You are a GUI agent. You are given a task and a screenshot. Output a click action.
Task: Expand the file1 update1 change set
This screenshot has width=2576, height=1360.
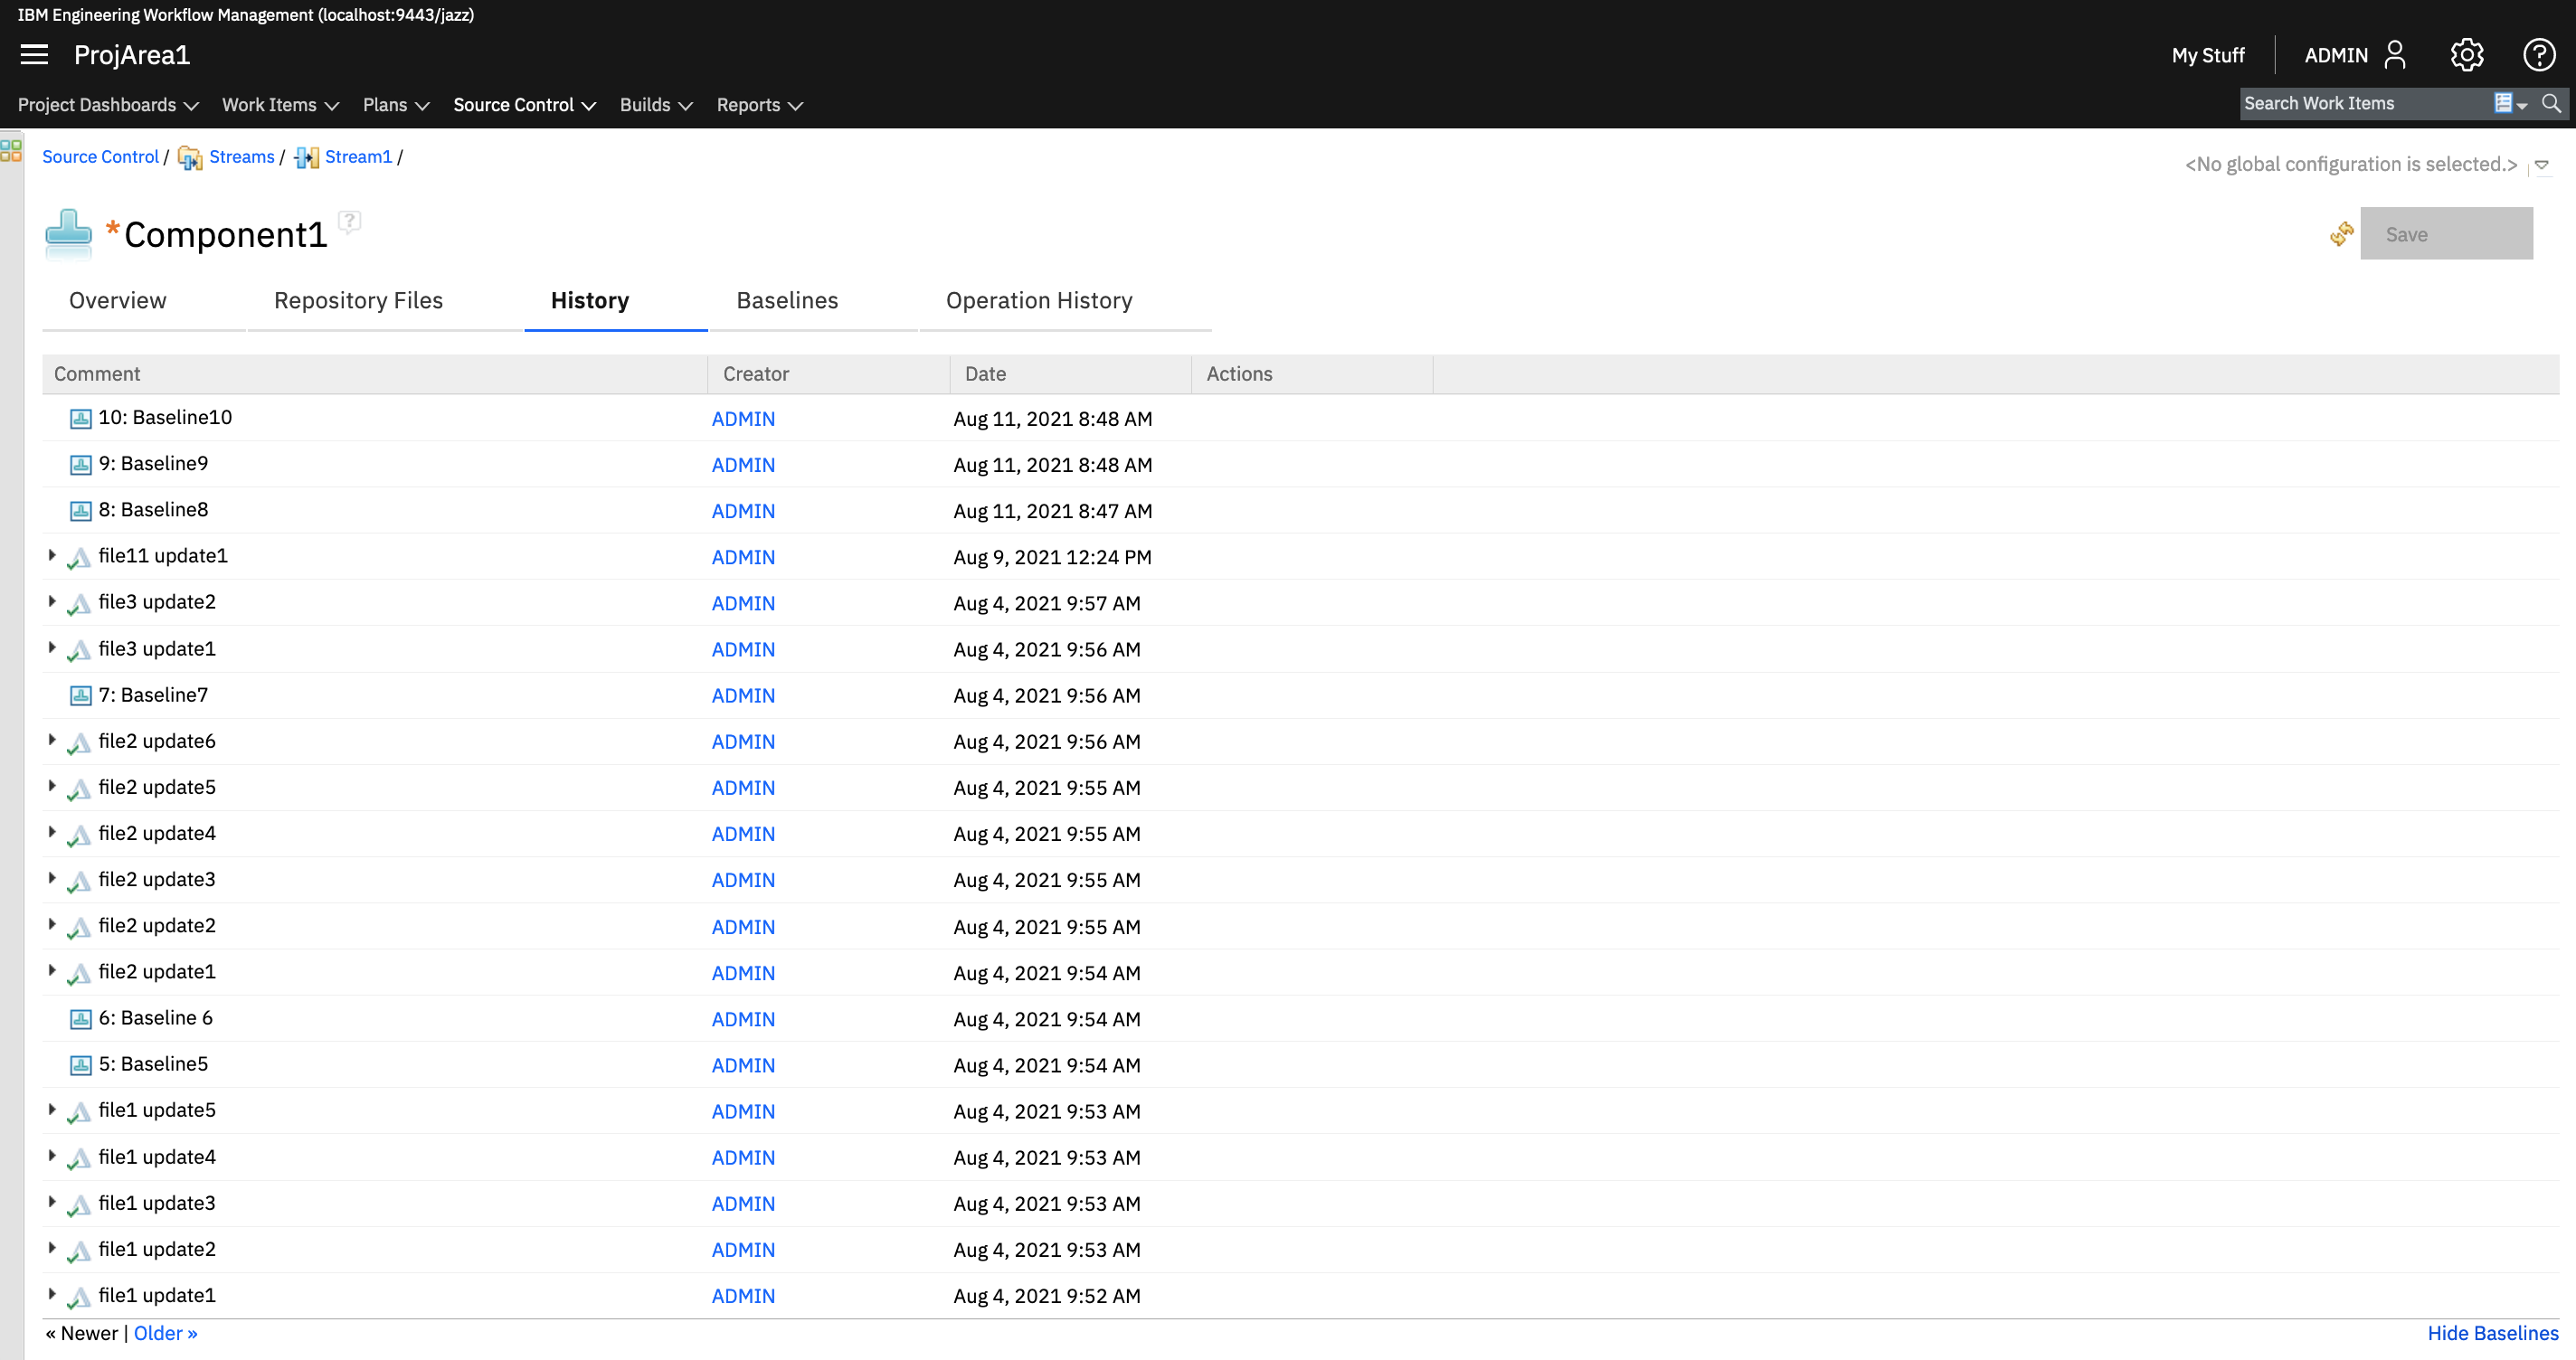tap(52, 1294)
